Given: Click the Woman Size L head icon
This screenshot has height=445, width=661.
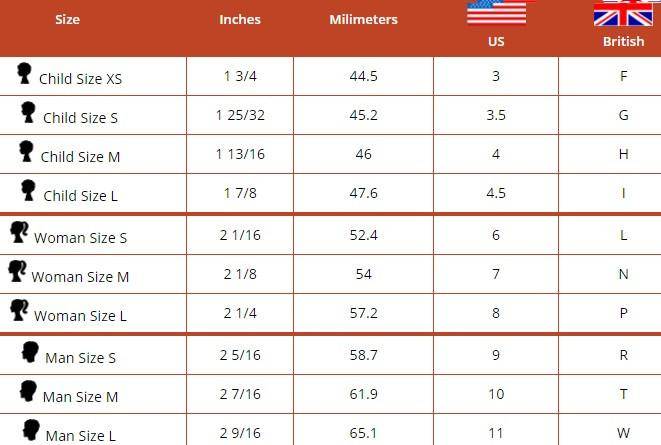Looking at the screenshot, I should pyautogui.click(x=20, y=310).
